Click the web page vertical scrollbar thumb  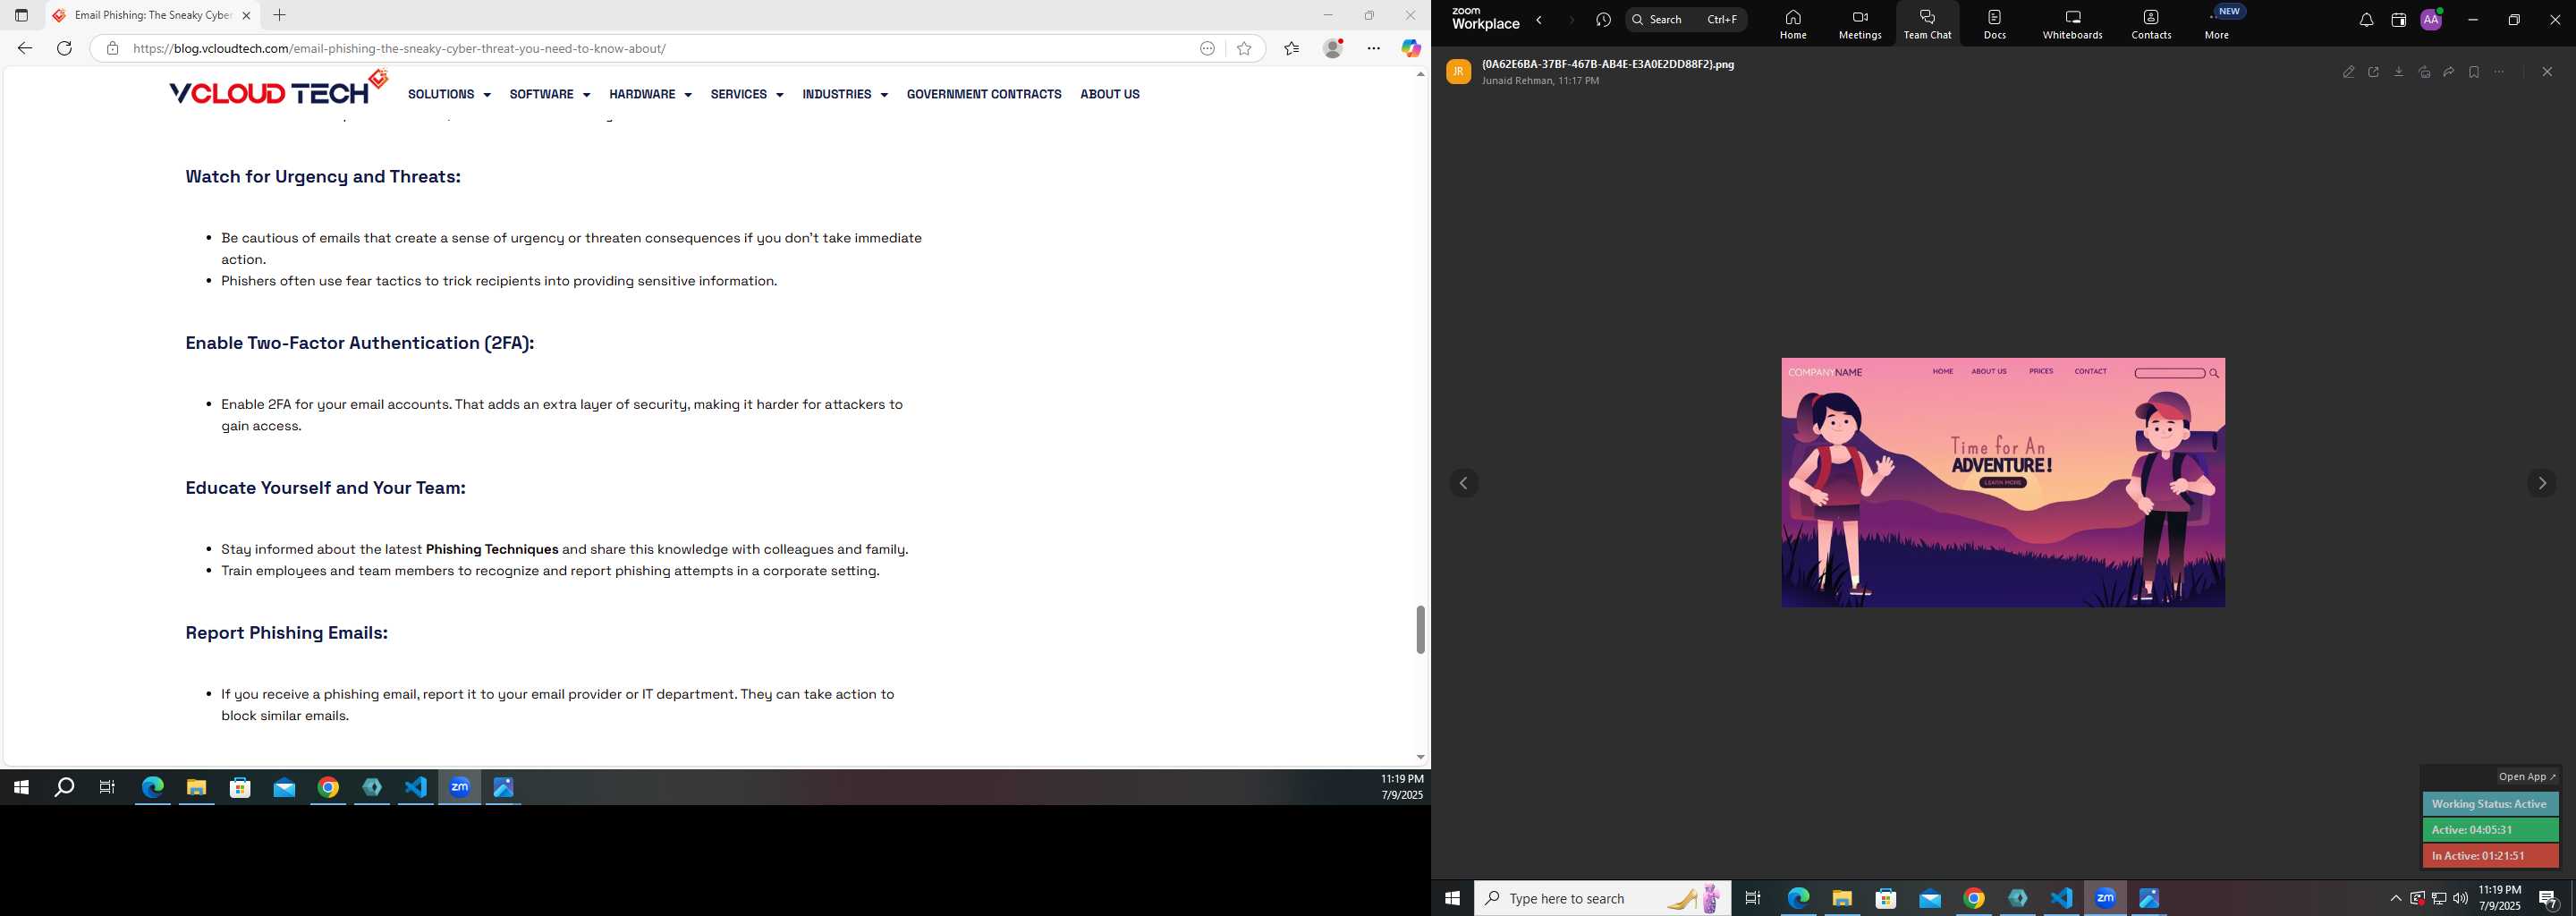[1420, 629]
